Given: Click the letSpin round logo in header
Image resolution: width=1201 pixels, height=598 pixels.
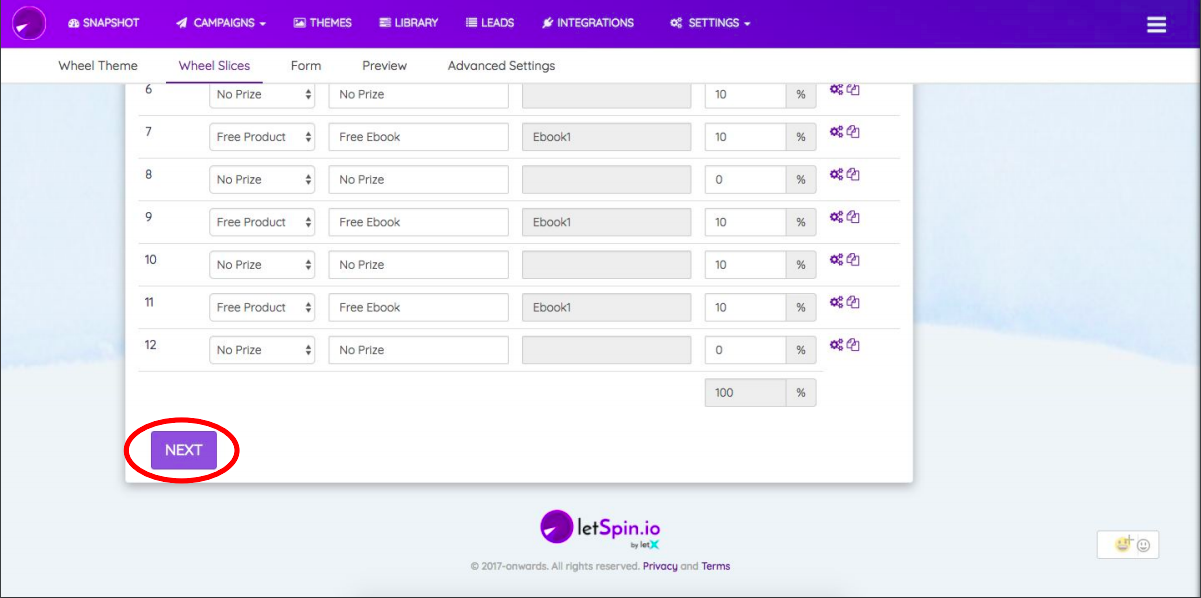Looking at the screenshot, I should [x=29, y=23].
